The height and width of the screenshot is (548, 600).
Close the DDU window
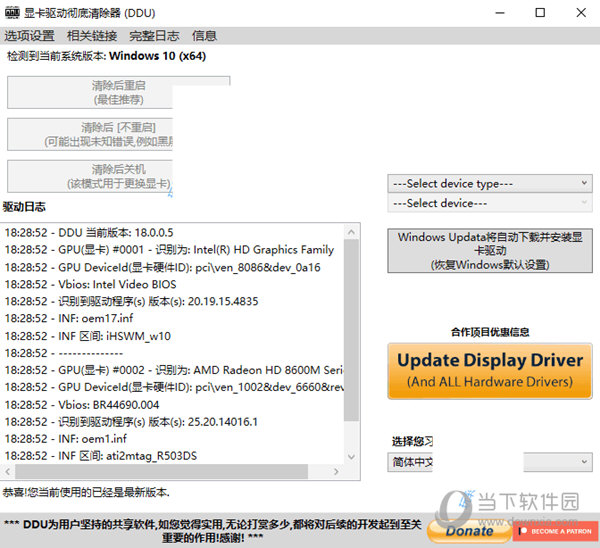pos(581,13)
